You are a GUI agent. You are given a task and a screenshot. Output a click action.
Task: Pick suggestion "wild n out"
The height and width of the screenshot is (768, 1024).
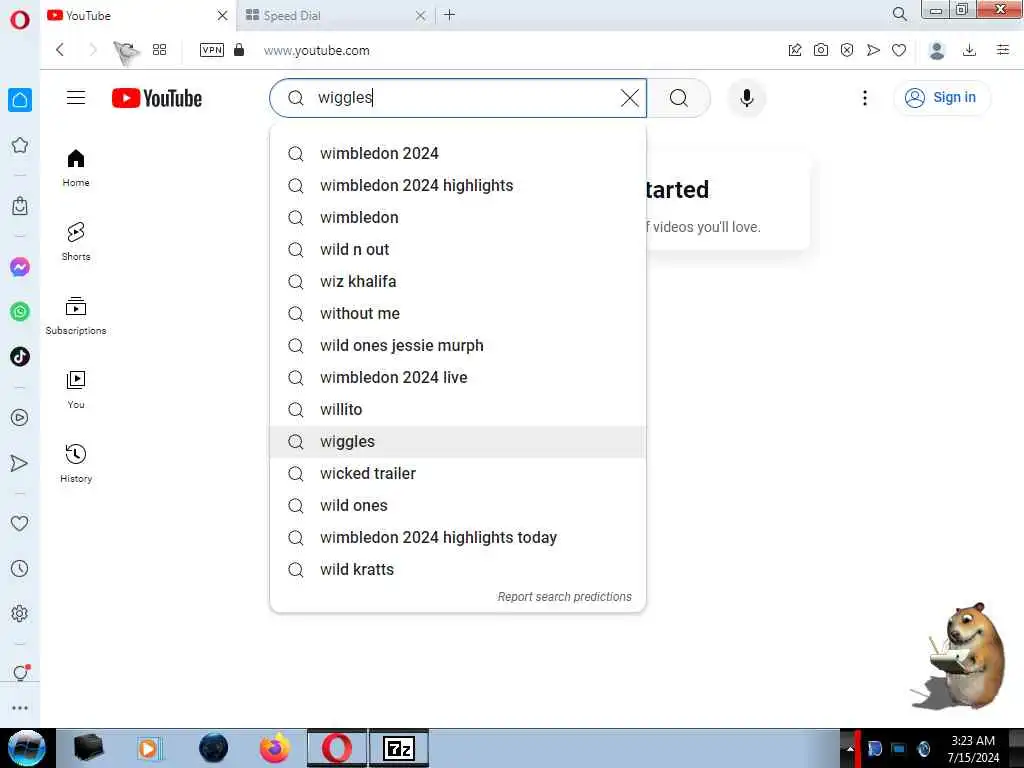pyautogui.click(x=457, y=249)
